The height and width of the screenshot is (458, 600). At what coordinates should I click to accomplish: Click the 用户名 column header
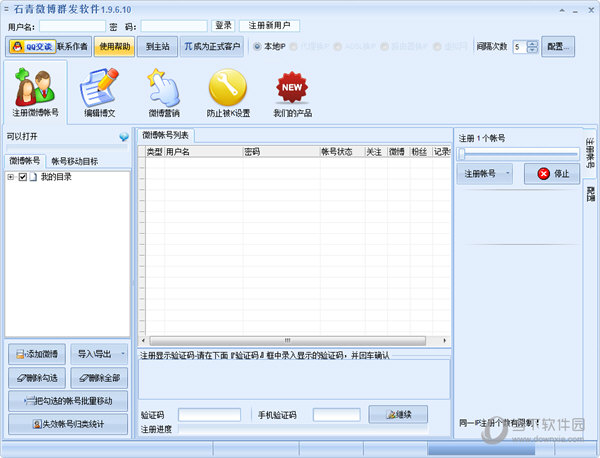[x=204, y=152]
